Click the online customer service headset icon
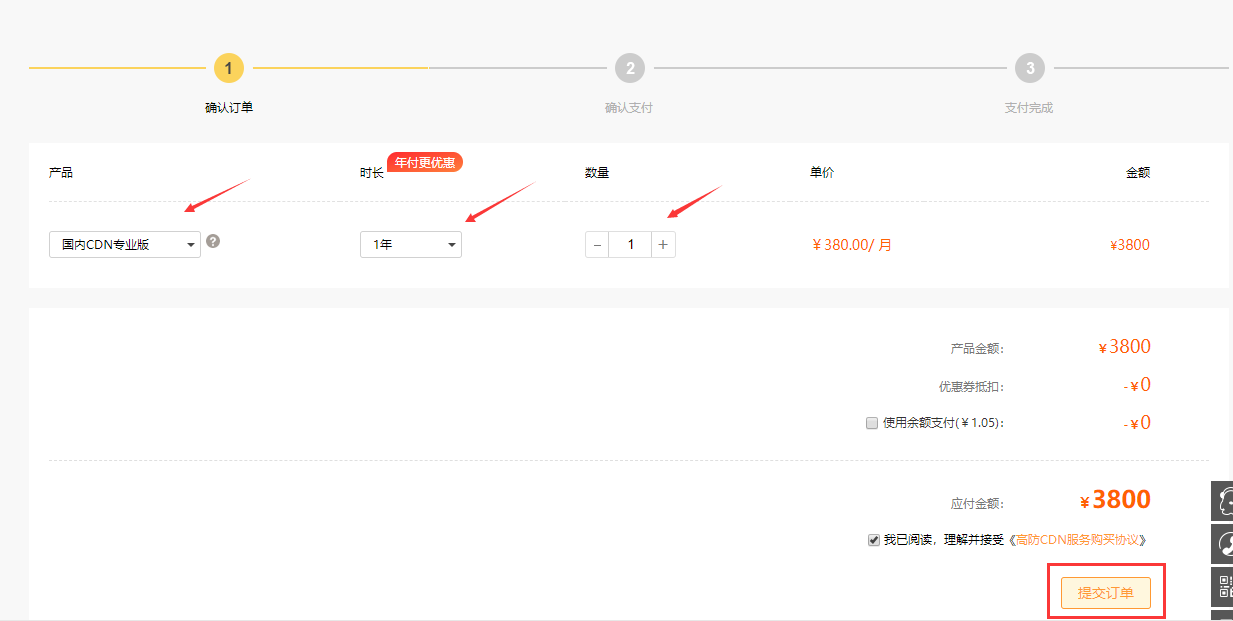This screenshot has height=621, width=1233. [1223, 501]
